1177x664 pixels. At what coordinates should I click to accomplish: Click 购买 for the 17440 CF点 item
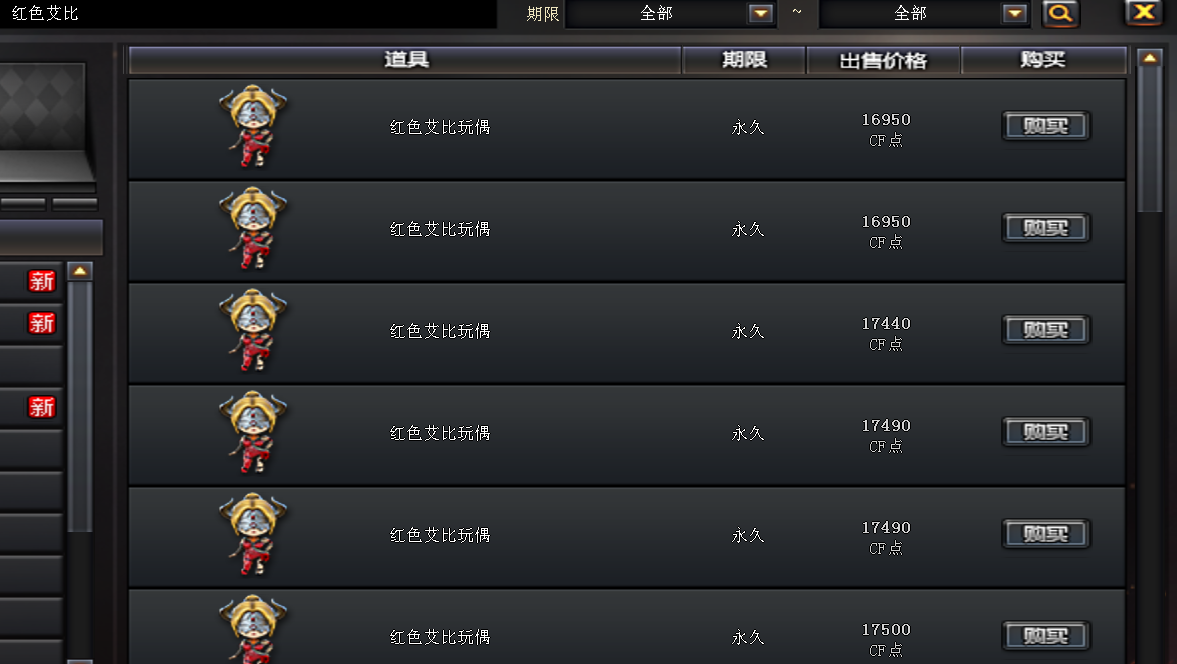(1046, 330)
